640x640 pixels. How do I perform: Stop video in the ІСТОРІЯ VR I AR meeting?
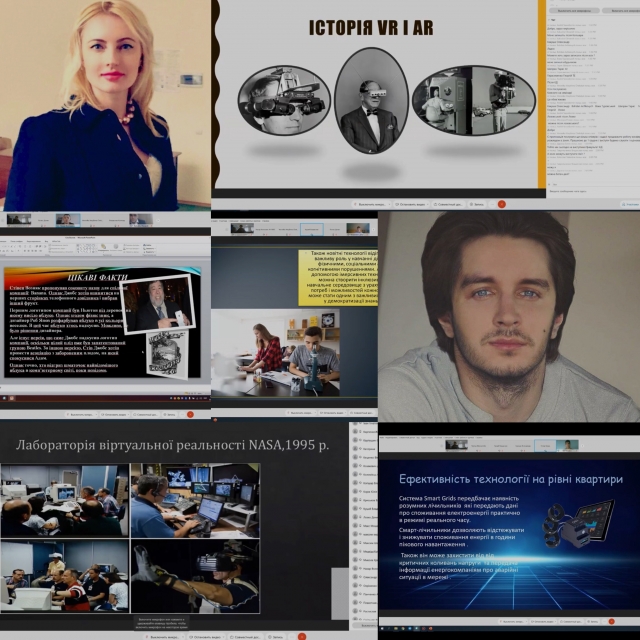410,204
